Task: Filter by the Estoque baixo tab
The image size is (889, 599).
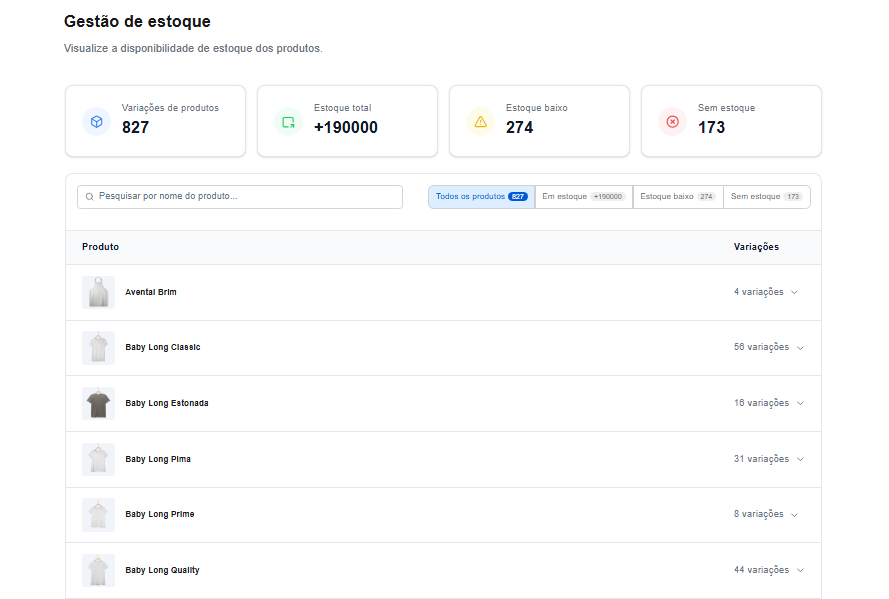Action: (677, 197)
